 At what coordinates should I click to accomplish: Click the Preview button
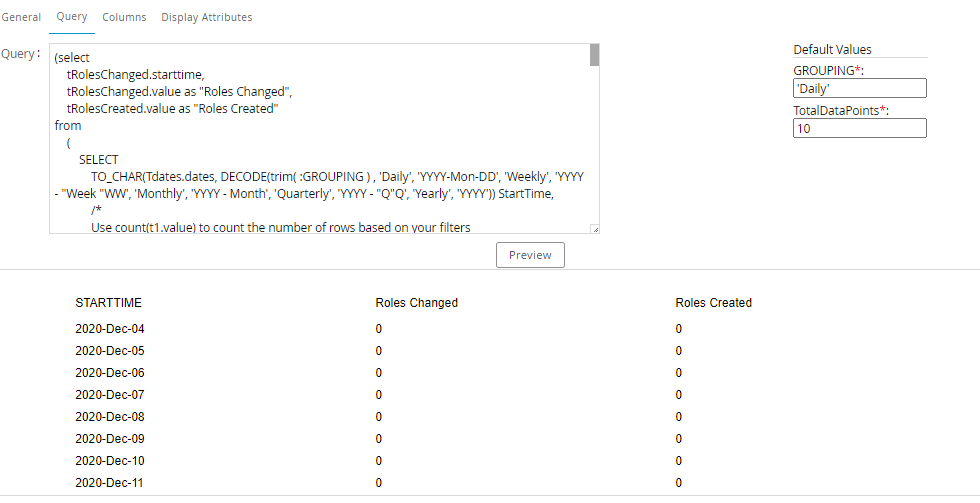point(530,255)
